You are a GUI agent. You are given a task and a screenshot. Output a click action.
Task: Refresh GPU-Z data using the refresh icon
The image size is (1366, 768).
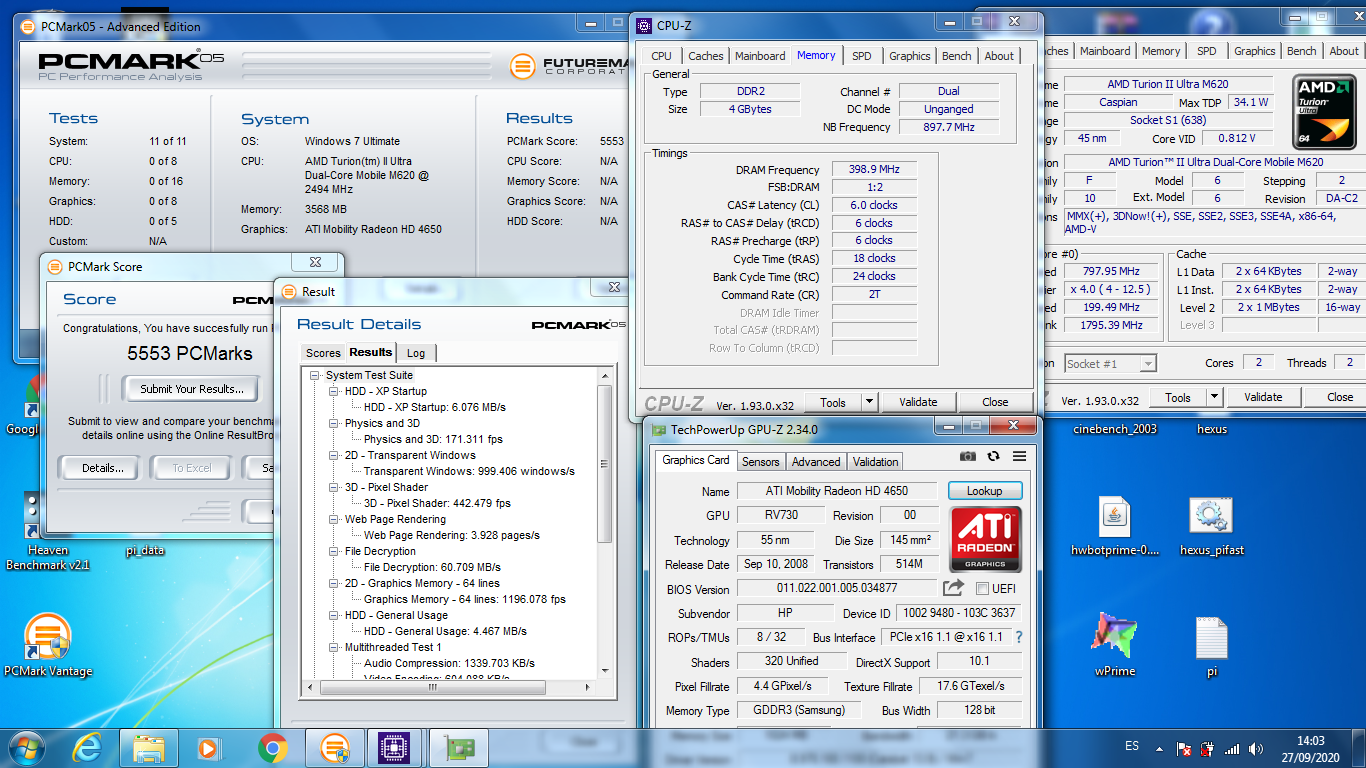pyautogui.click(x=993, y=456)
